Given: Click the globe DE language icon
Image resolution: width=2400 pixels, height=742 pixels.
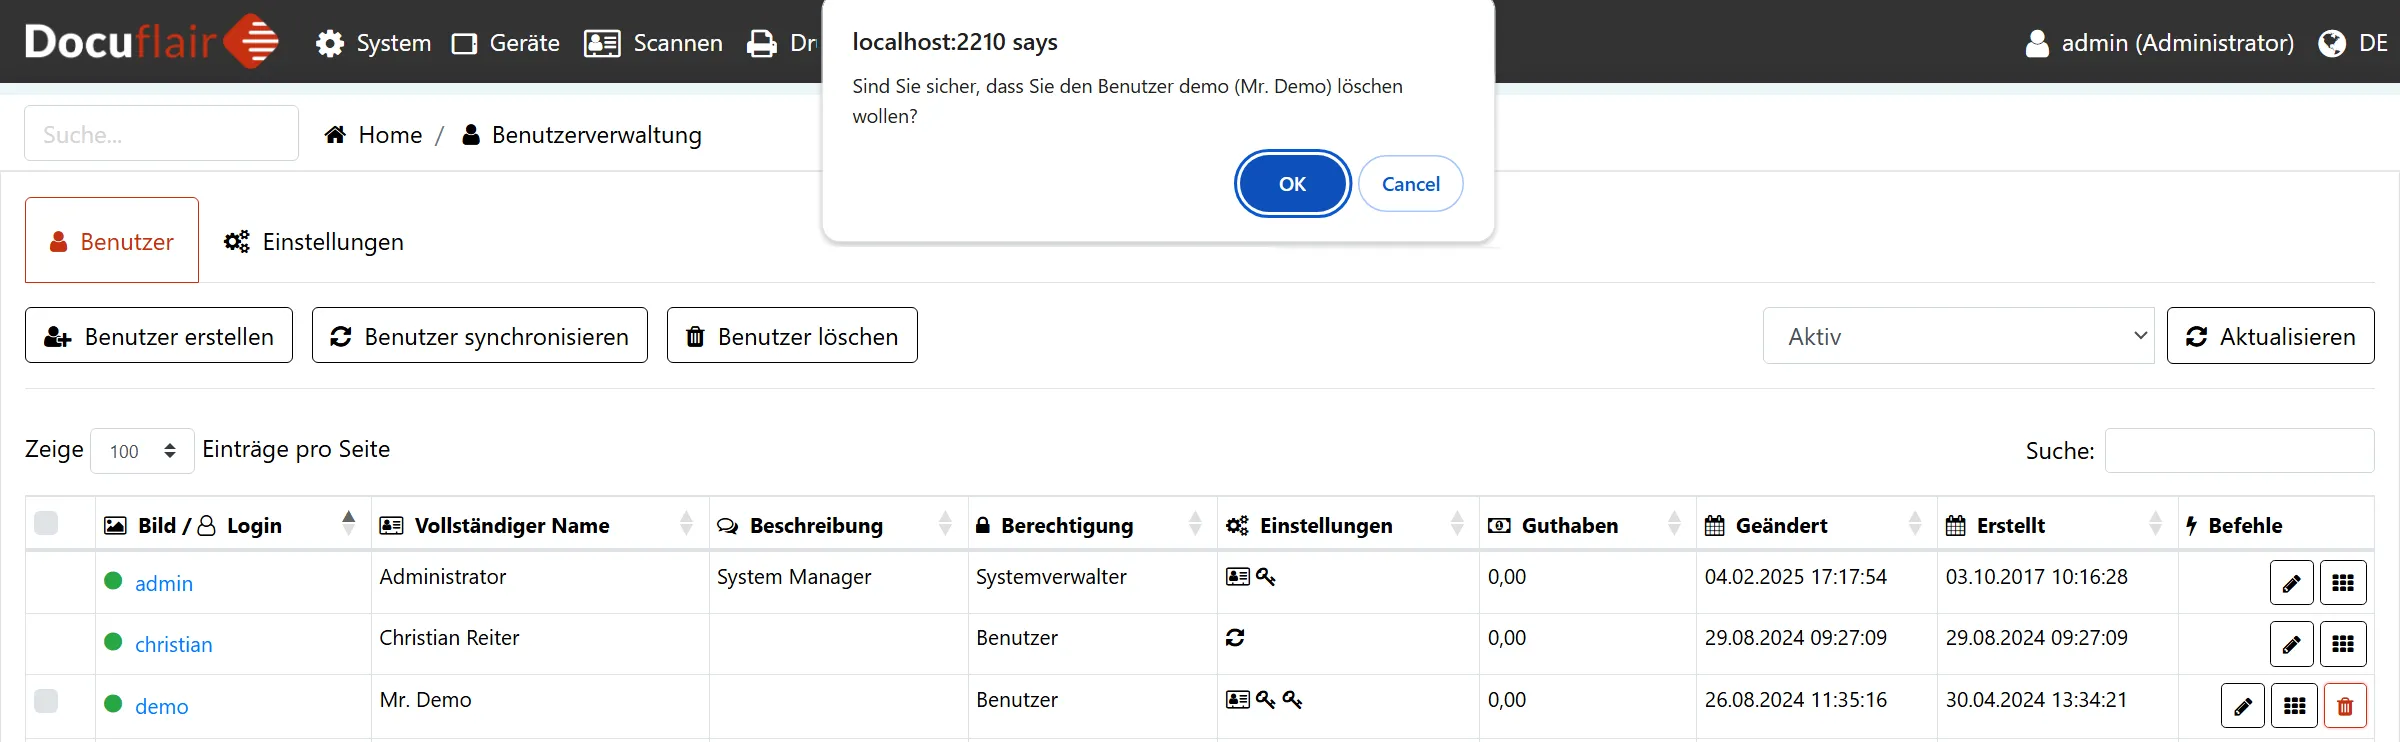Looking at the screenshot, I should pos(2332,43).
